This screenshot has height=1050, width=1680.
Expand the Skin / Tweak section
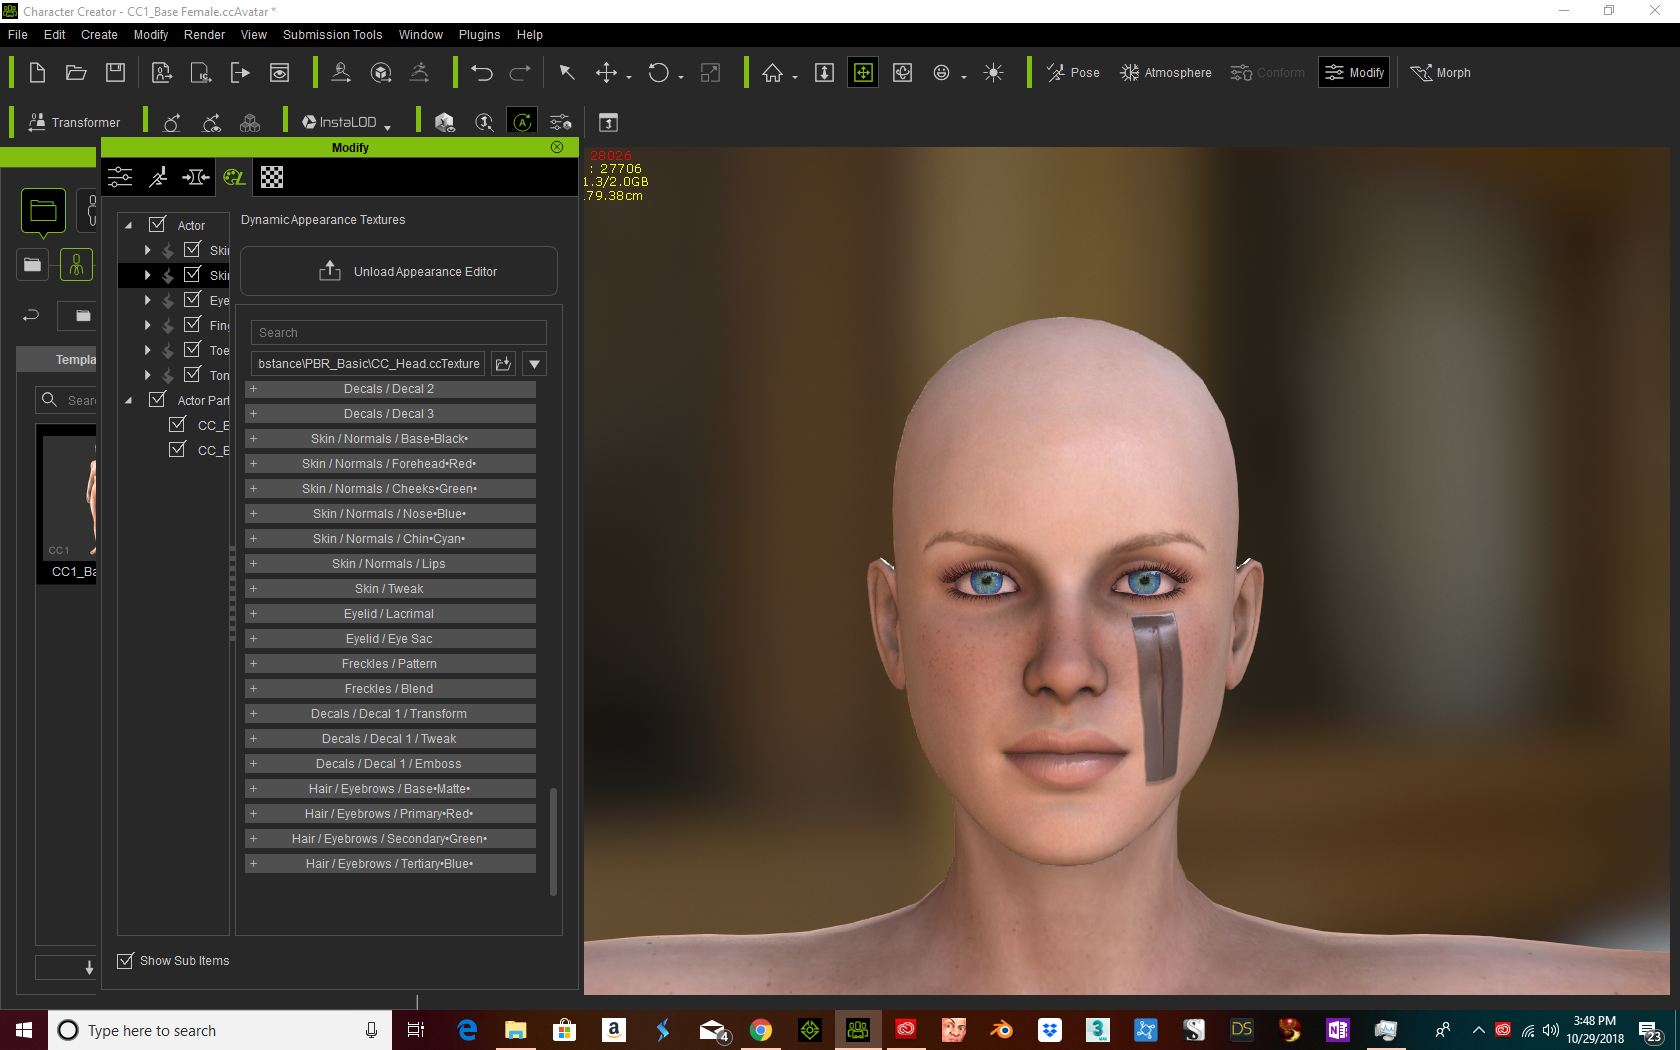pos(390,589)
